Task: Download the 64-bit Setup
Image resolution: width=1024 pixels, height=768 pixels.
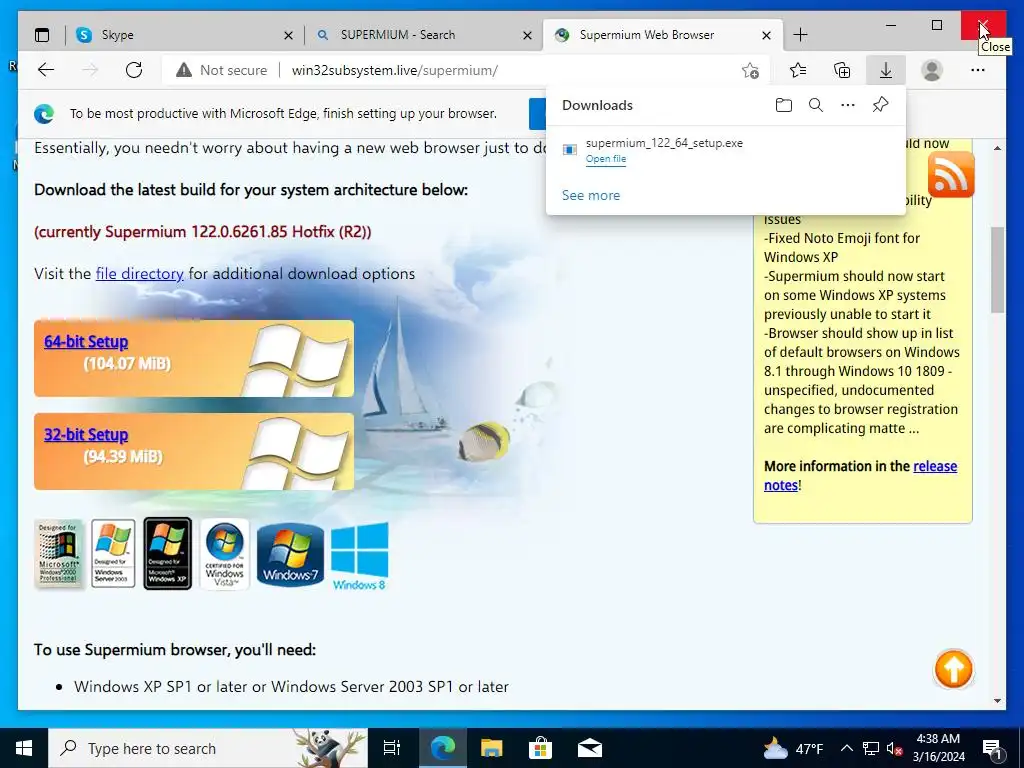Action: tap(86, 342)
